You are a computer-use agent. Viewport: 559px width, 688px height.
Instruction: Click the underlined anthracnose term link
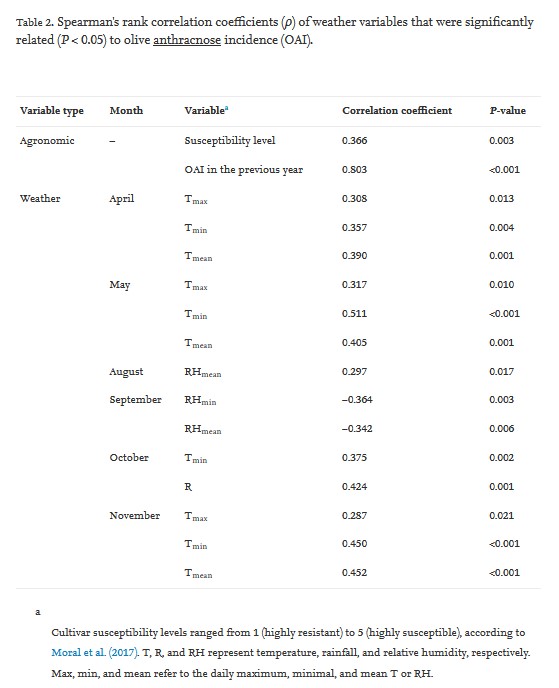pyautogui.click(x=187, y=40)
